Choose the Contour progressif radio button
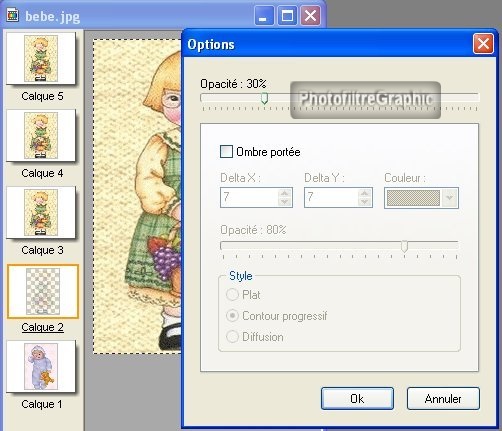Screen dimensions: 502x431 pos(232,316)
